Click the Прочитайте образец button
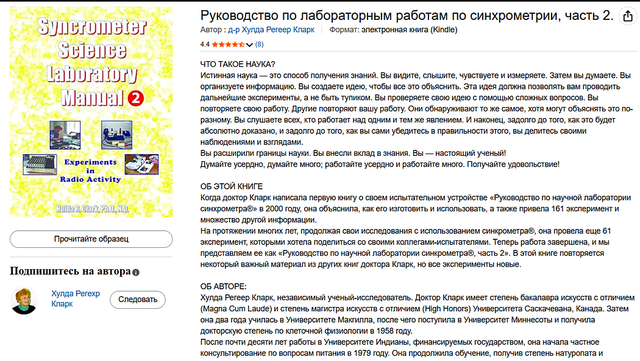Screen dimensions: 640x361 (91, 239)
